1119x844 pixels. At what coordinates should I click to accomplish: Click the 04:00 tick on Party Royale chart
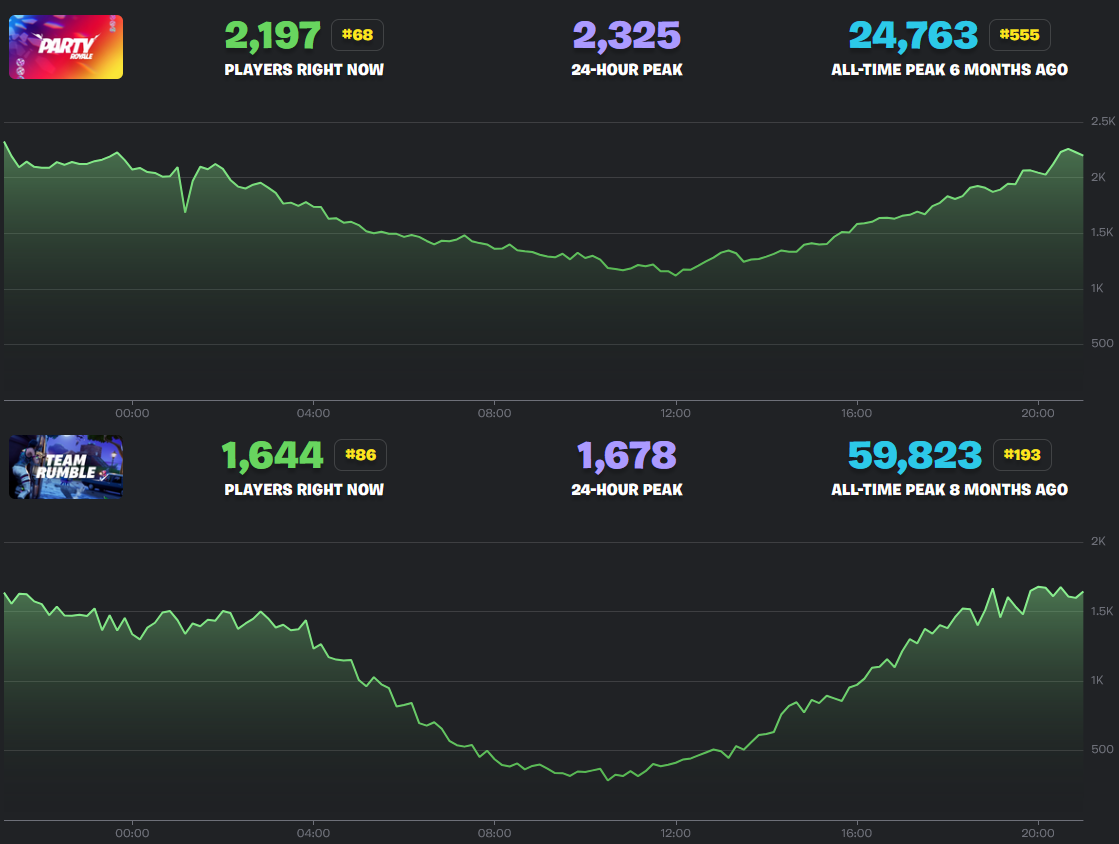tap(313, 413)
